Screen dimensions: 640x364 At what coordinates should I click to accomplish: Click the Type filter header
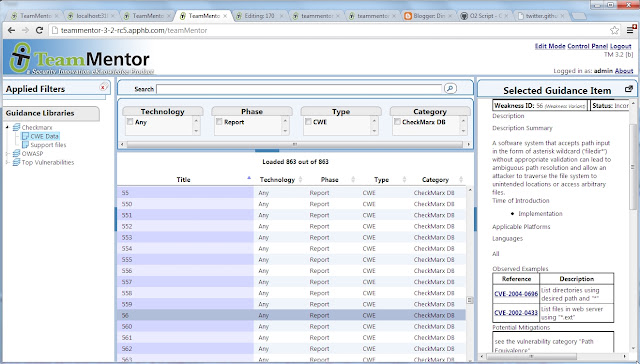341,111
